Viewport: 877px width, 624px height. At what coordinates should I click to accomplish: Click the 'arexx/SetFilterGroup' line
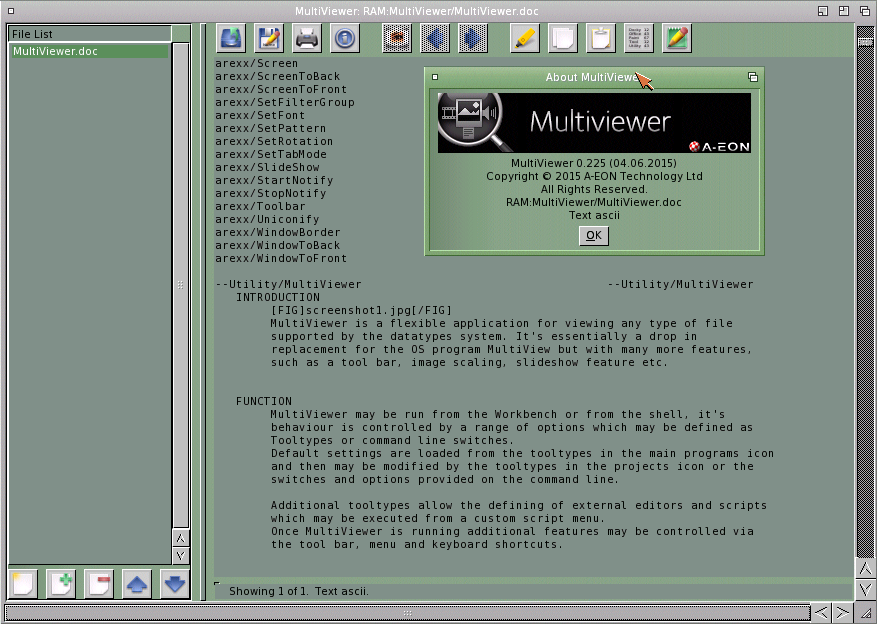pos(285,102)
